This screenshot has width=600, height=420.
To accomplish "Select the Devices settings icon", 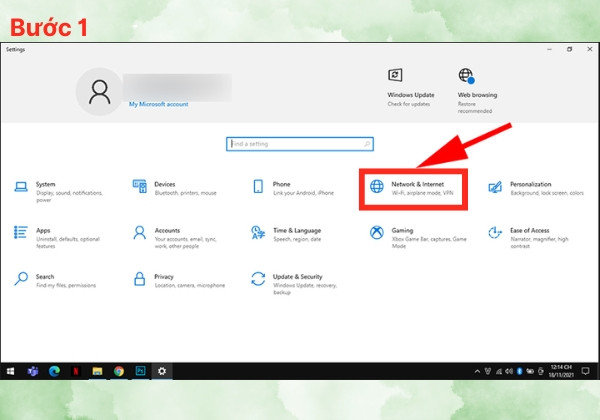I will [x=140, y=186].
